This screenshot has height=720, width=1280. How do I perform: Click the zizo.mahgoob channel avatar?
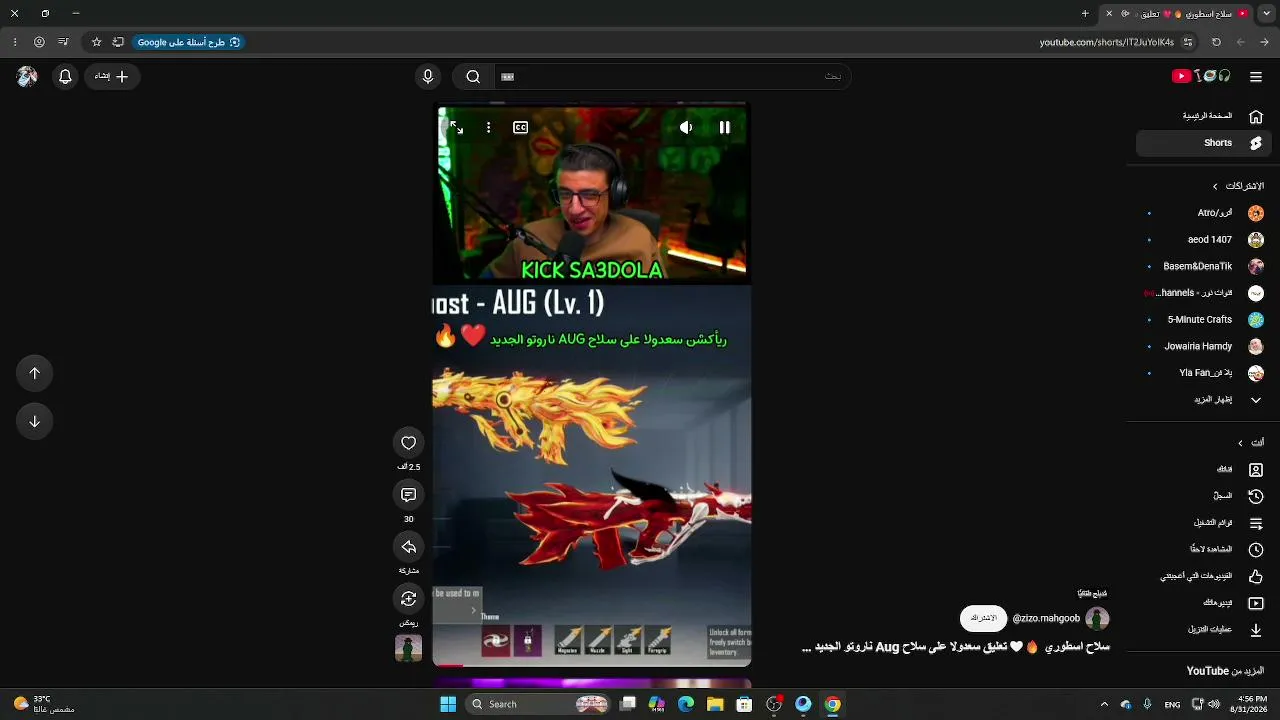(x=1097, y=618)
